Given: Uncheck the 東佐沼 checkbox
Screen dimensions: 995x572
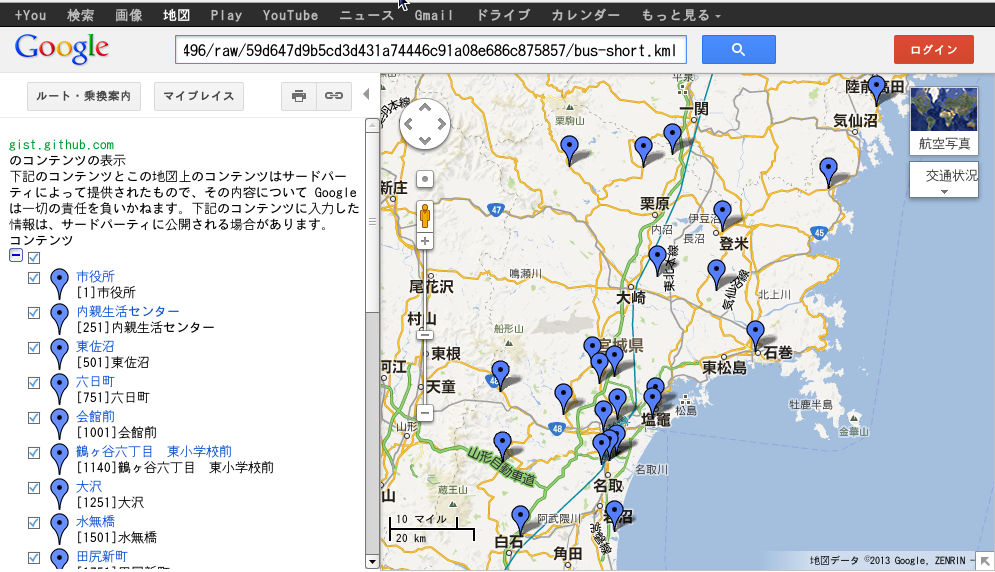Looking at the screenshot, I should (34, 347).
